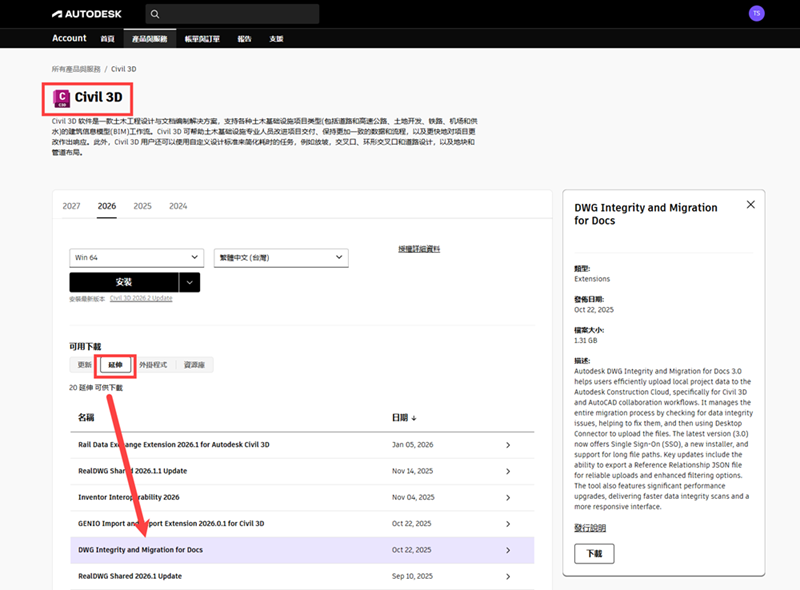Click the Civil 3D product icon

62,98
